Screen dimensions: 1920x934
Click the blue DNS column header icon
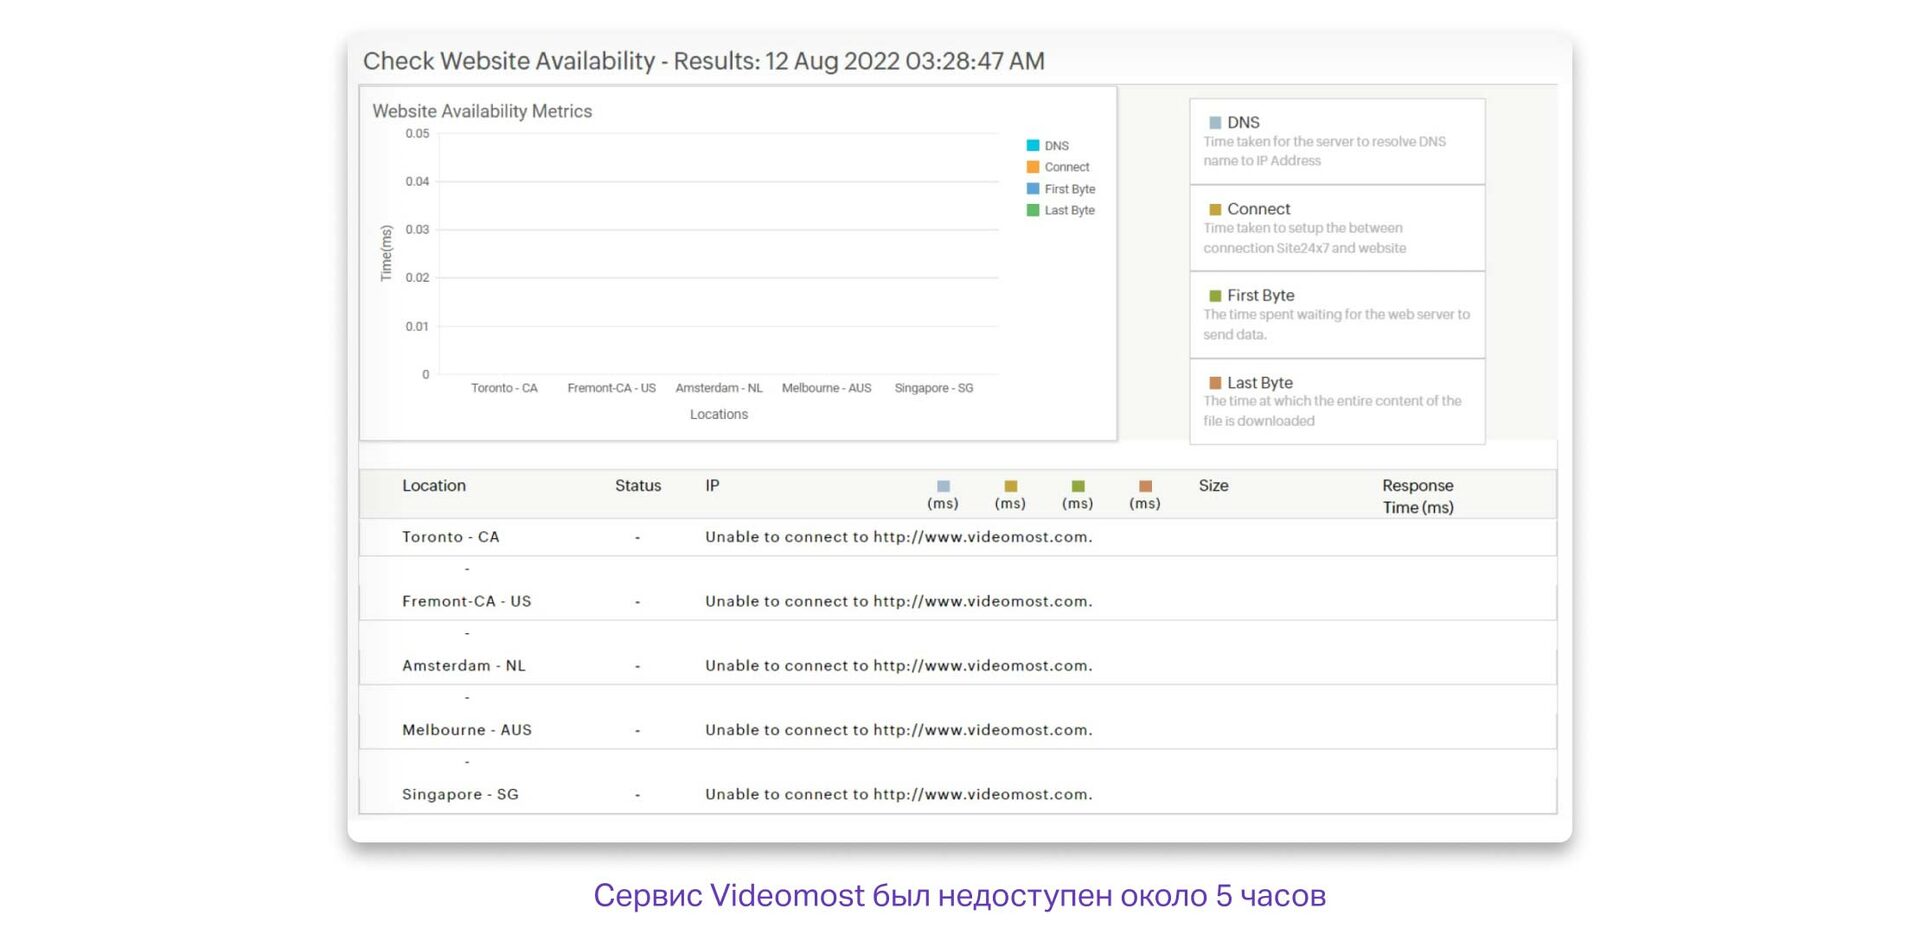point(943,486)
